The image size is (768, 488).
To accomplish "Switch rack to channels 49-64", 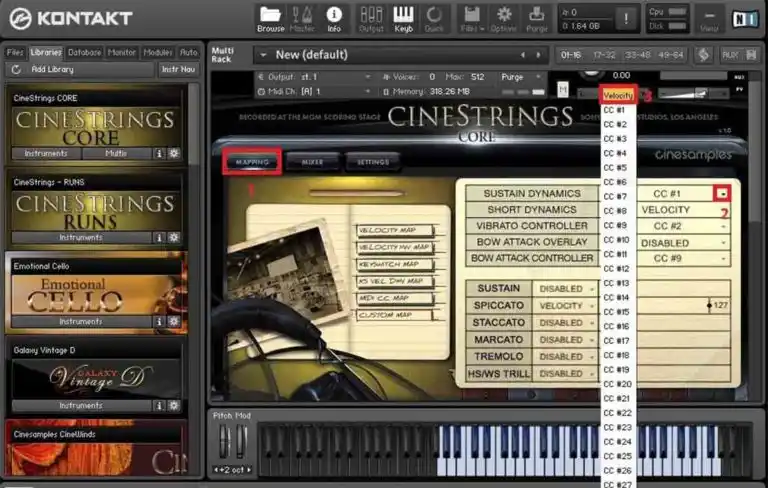I will (x=671, y=55).
